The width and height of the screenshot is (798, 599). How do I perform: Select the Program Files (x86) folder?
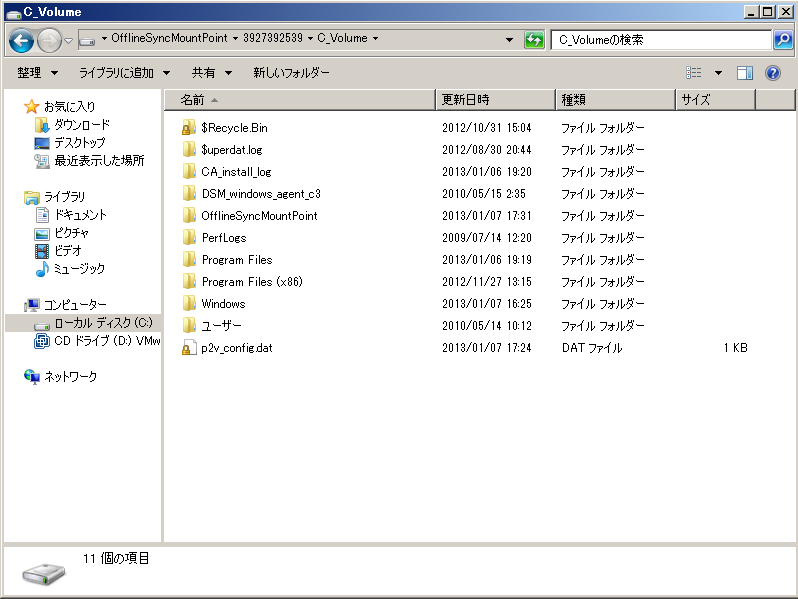(x=242, y=282)
